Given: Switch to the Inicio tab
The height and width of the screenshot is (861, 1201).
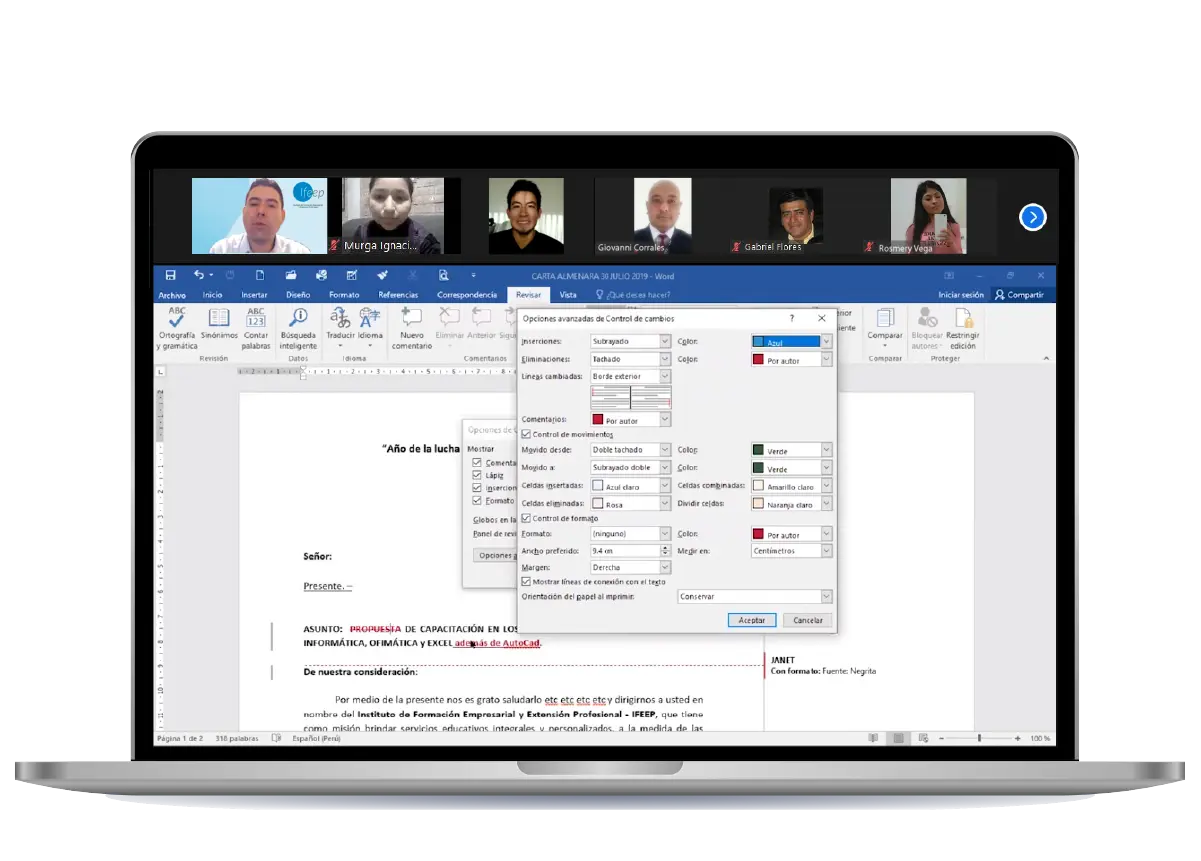Looking at the screenshot, I should pos(212,295).
